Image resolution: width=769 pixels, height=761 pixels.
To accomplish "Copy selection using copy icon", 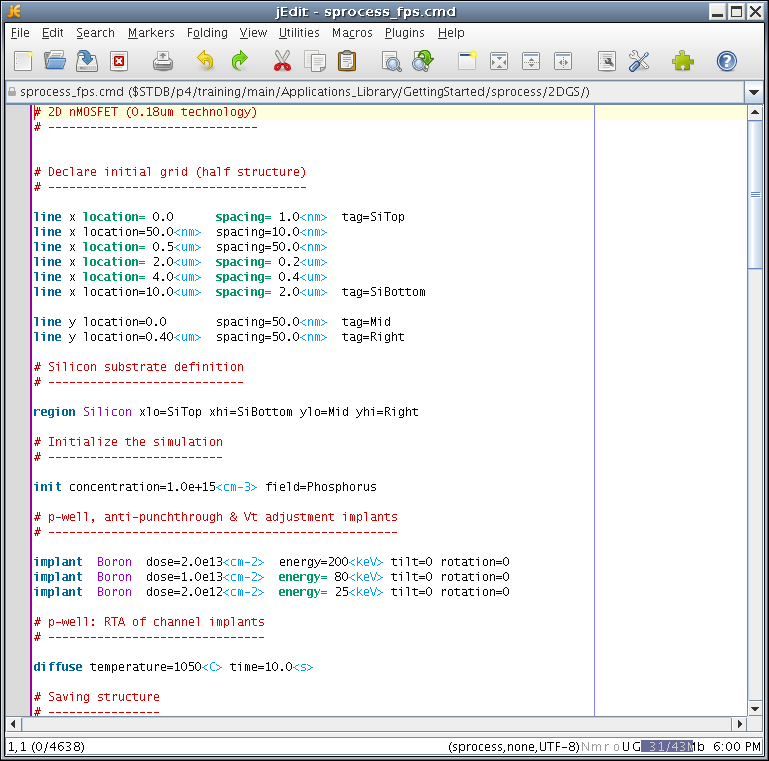I will coord(315,61).
